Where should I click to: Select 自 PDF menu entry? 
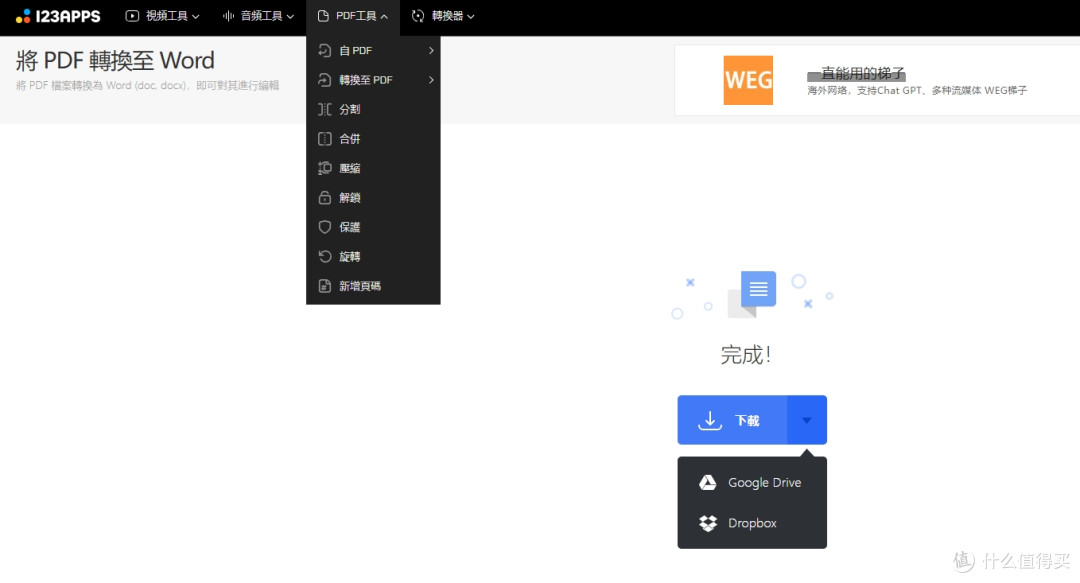(373, 50)
